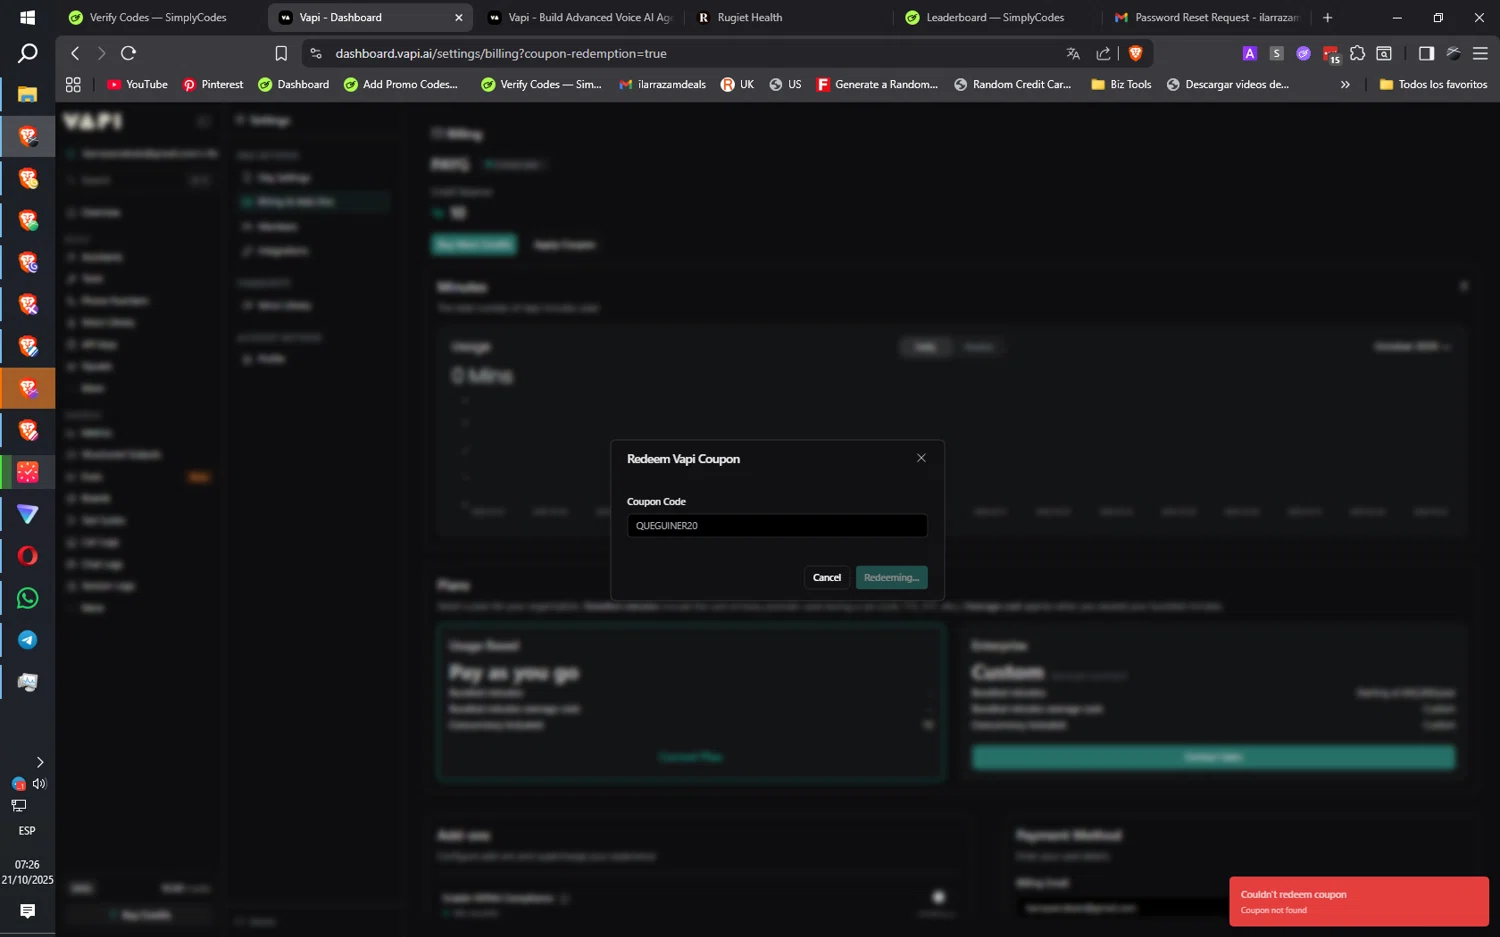The width and height of the screenshot is (1500, 937).
Task: Open Brave Shields lion icon
Action: [x=1135, y=54]
